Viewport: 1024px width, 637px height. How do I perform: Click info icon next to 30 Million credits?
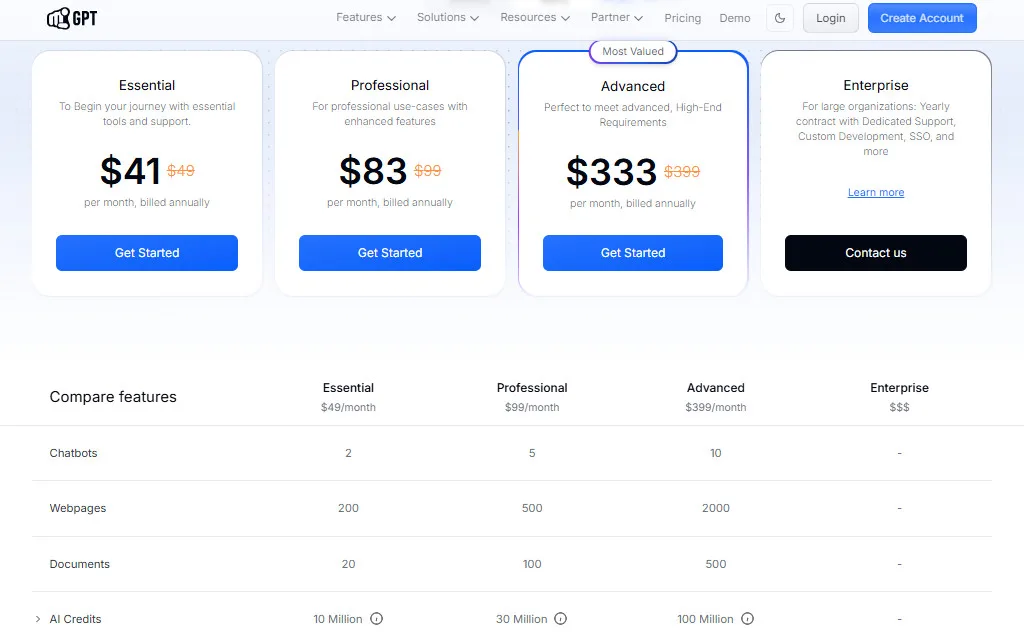561,619
